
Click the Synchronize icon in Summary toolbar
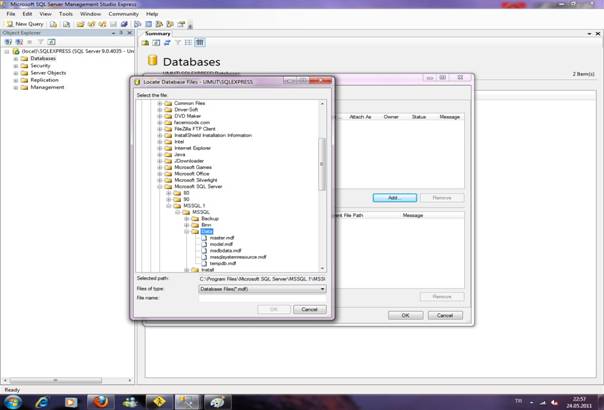(167, 42)
